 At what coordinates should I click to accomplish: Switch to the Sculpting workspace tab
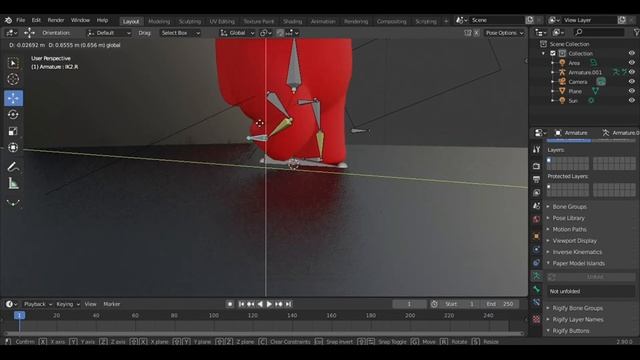click(189, 21)
